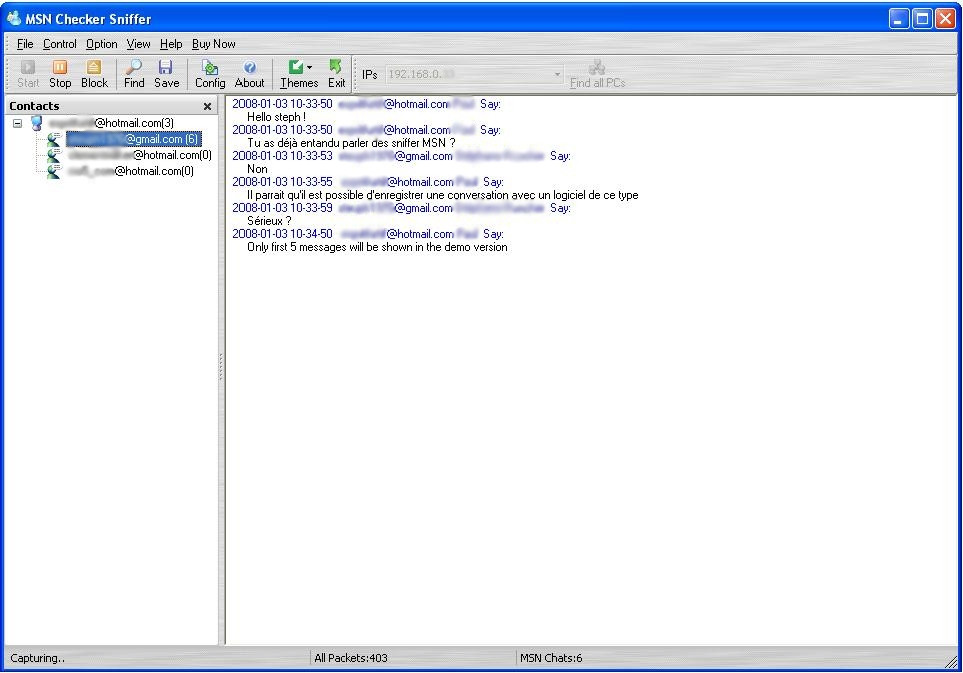Collapse the hotmail.com(3) tree node

pos(18,123)
